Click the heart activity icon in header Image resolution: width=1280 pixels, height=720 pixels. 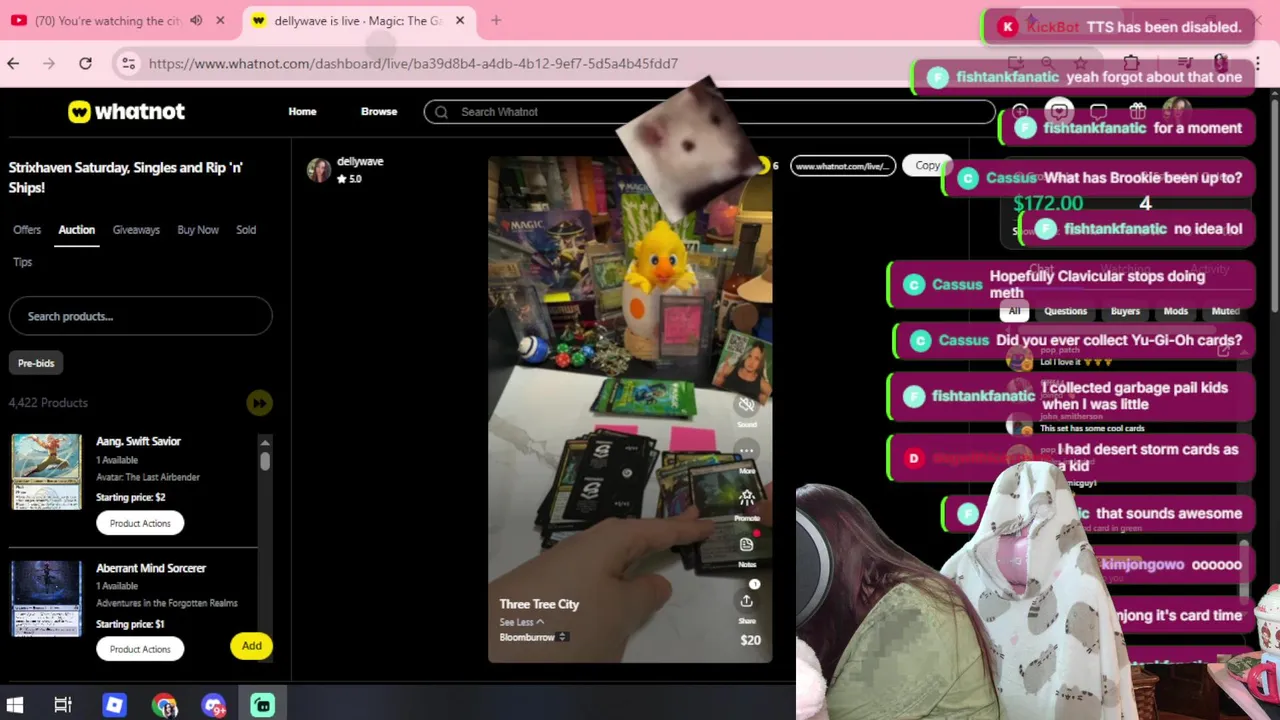coord(1059,112)
